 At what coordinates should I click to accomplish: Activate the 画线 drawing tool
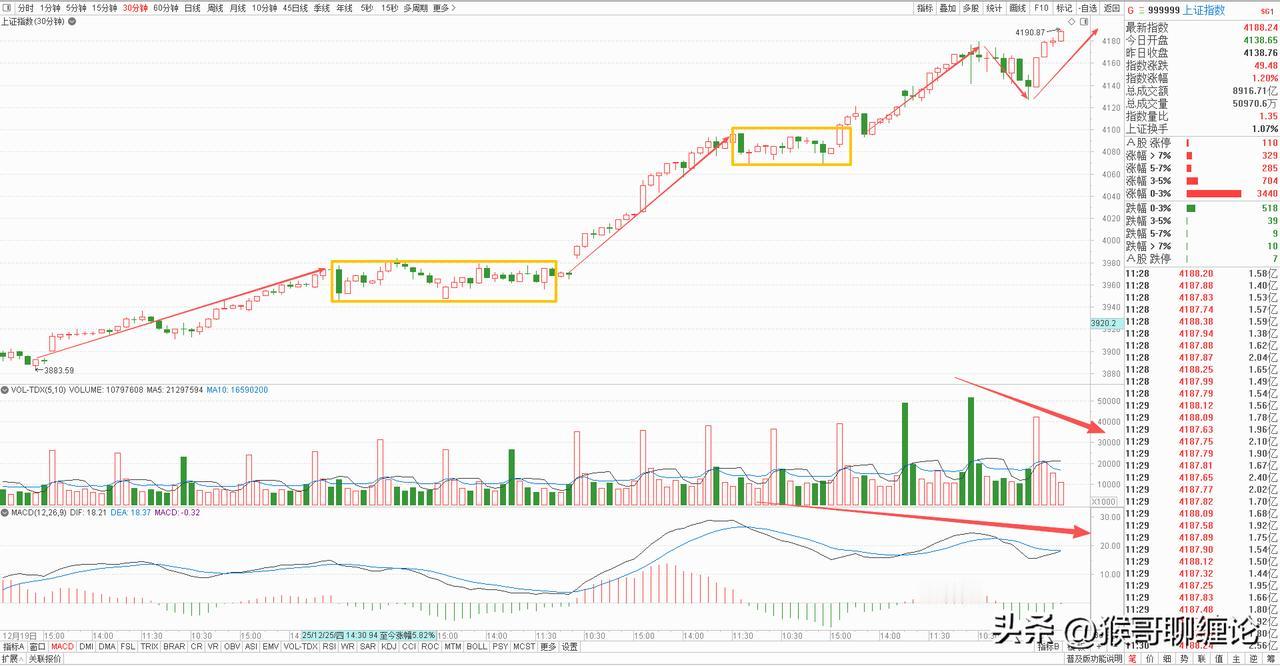(1018, 7)
